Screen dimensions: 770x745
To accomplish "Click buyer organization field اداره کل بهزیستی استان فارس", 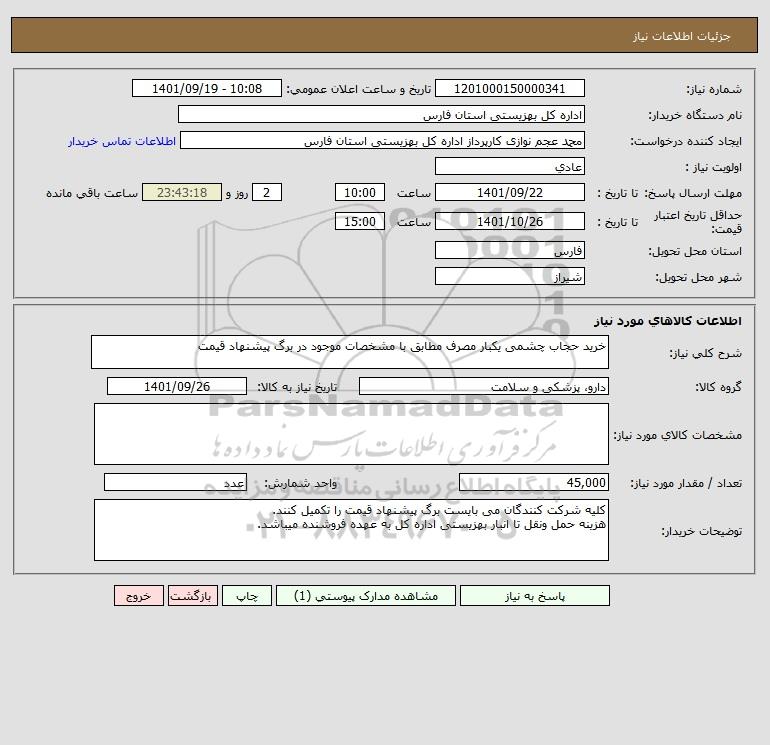I will point(381,114).
